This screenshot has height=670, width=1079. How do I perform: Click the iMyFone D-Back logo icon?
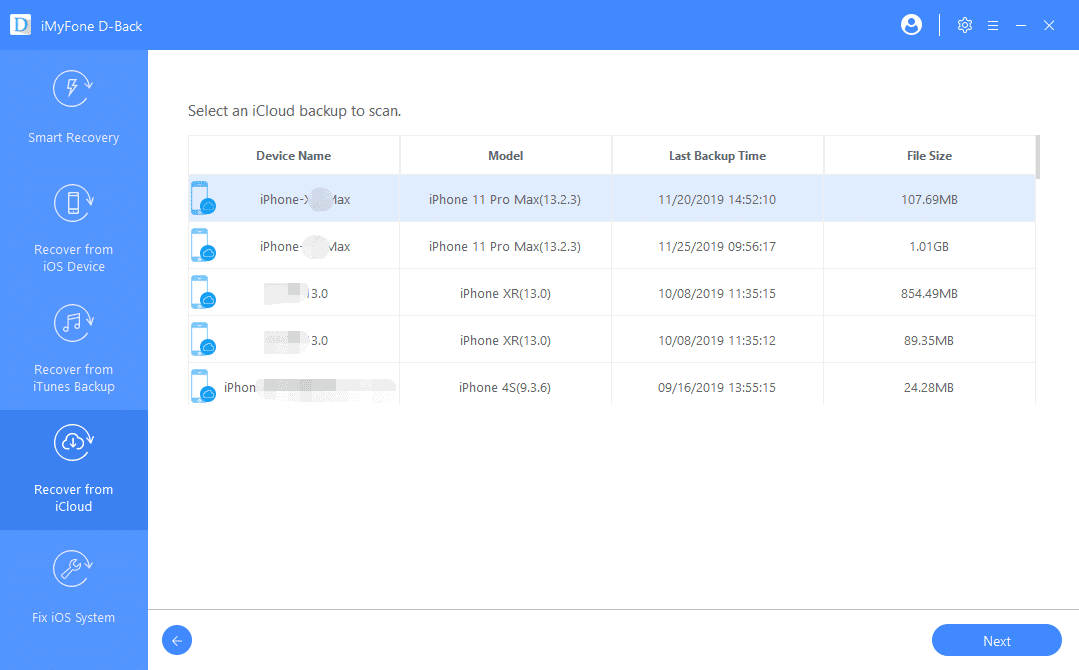pos(20,25)
